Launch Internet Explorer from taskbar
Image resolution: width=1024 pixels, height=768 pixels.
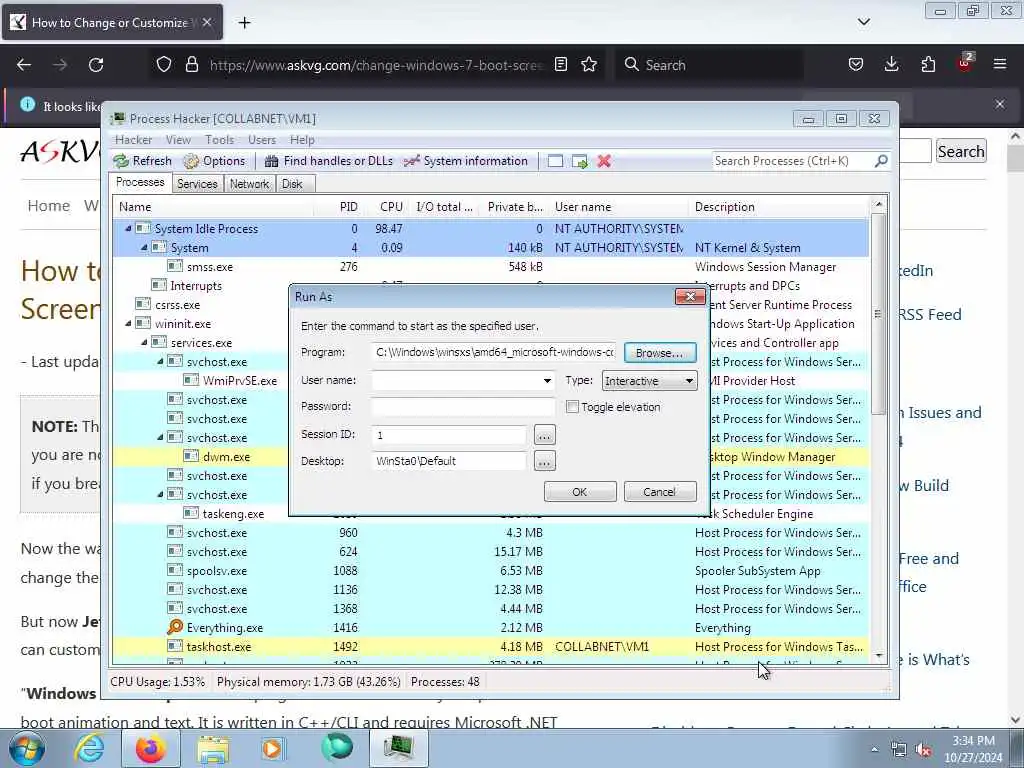(x=89, y=748)
